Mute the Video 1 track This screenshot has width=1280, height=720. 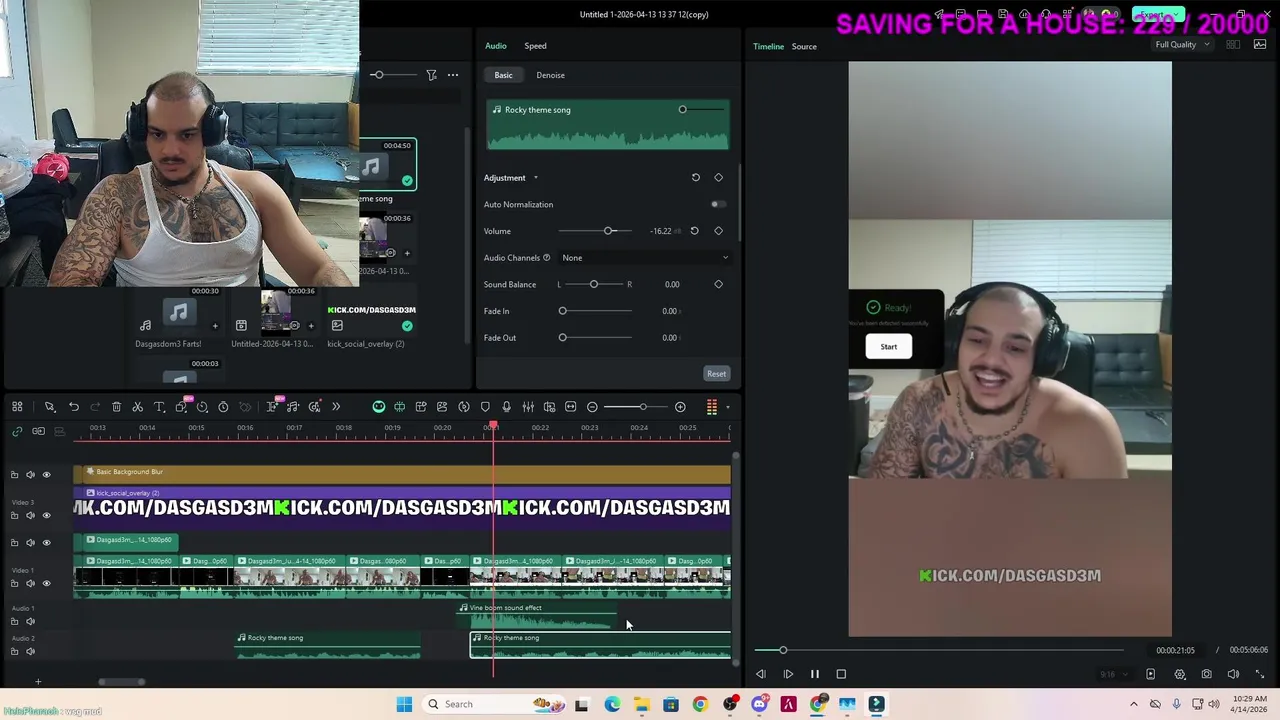pos(30,583)
